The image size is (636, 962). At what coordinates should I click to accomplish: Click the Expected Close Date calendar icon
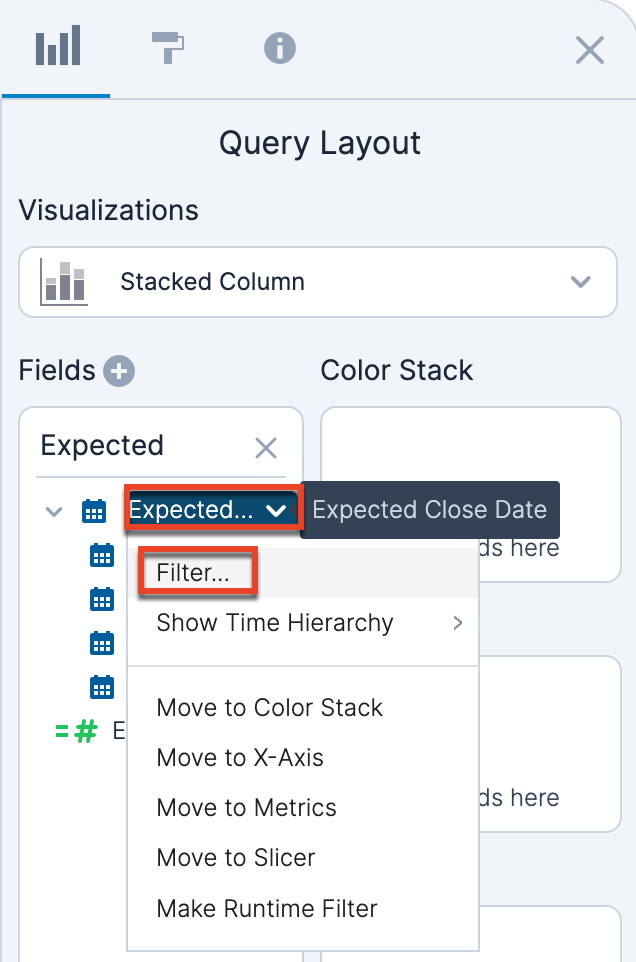[93, 512]
